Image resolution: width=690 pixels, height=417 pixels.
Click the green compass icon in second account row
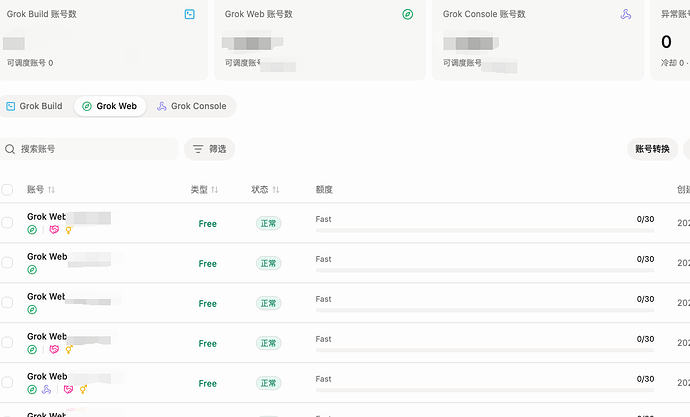coord(32,270)
